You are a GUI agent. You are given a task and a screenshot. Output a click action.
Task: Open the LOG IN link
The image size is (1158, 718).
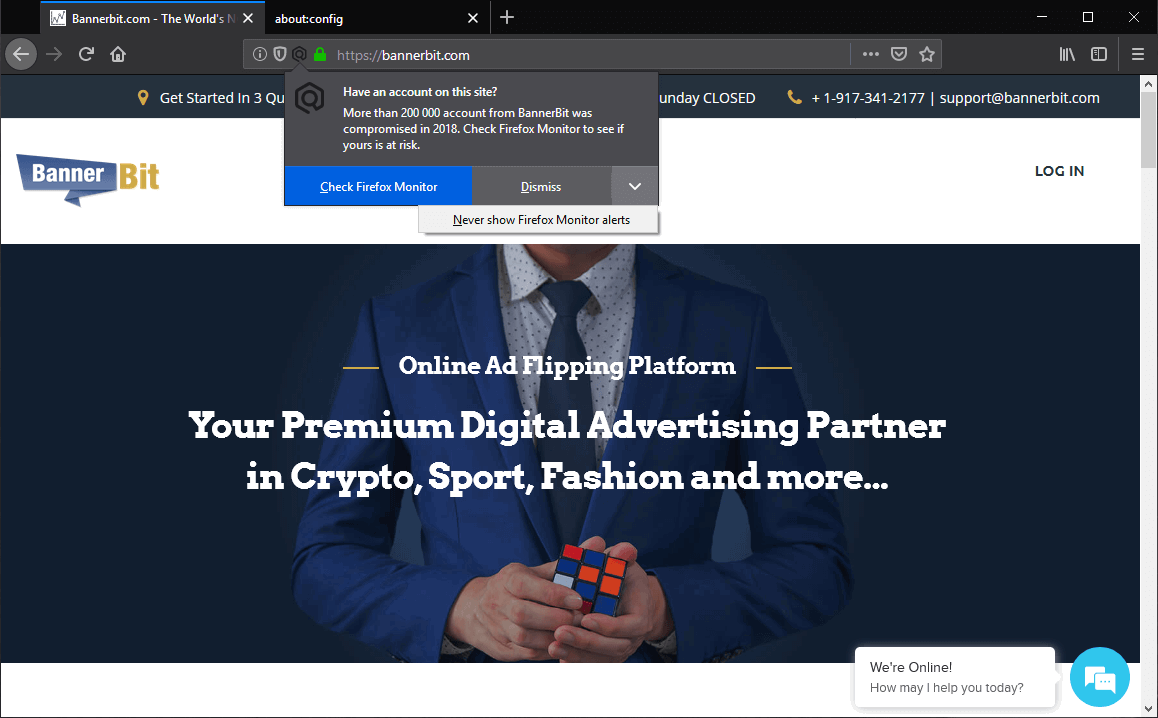(1059, 171)
